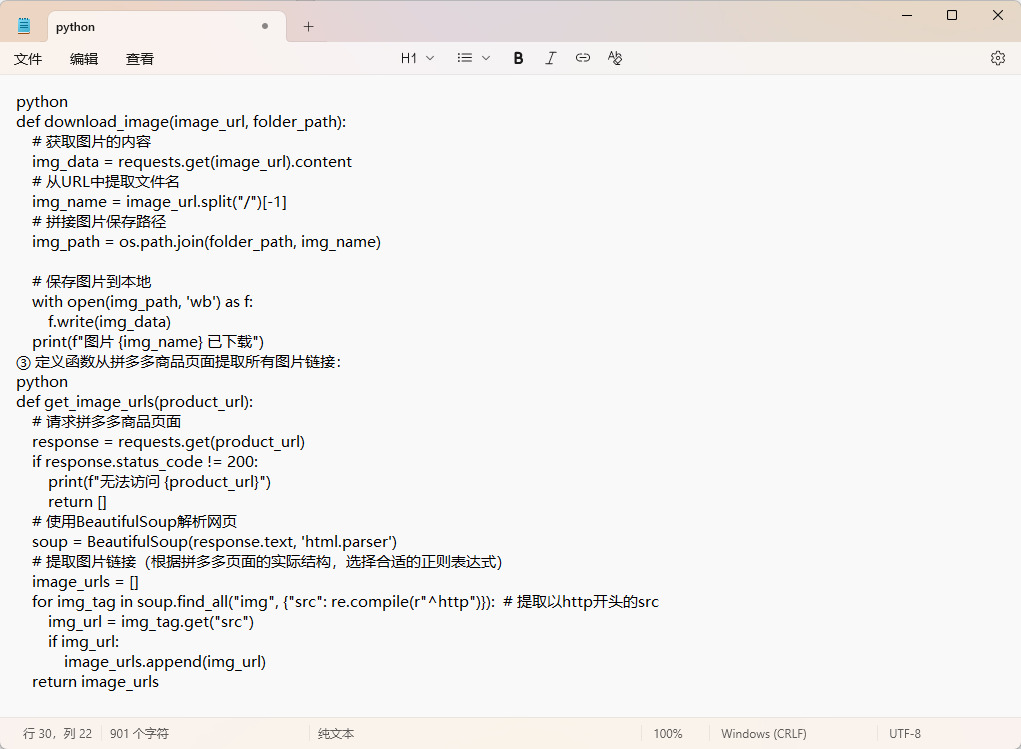Viewport: 1021px width, 749px height.
Task: Toggle italic formatting
Action: tap(550, 58)
